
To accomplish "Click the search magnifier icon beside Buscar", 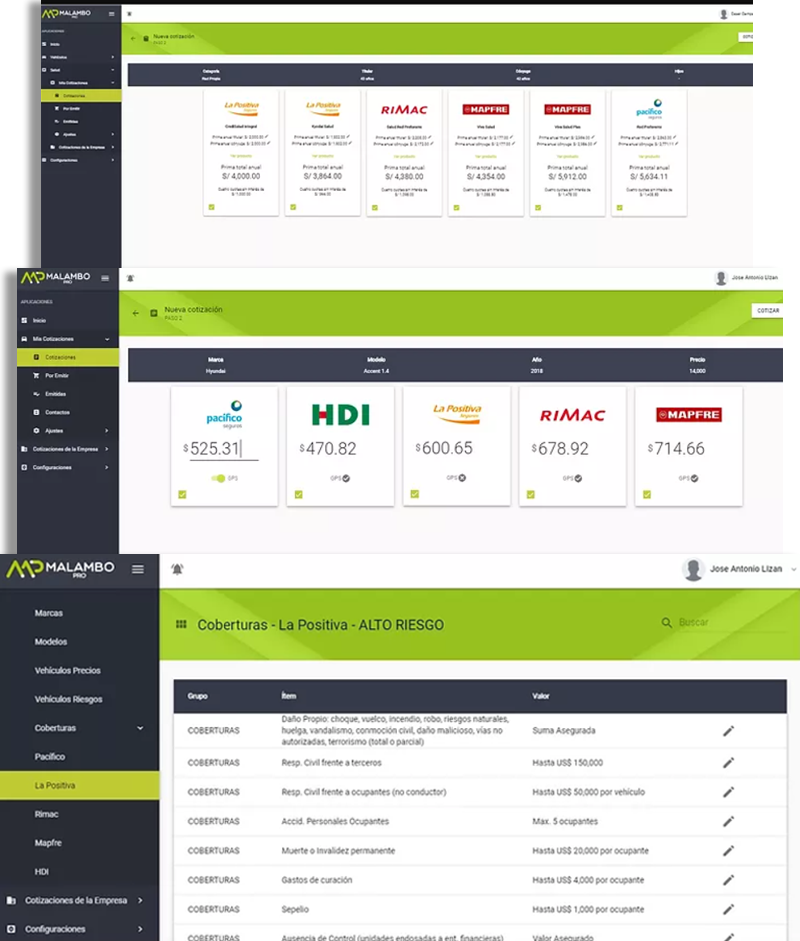I will pyautogui.click(x=667, y=623).
